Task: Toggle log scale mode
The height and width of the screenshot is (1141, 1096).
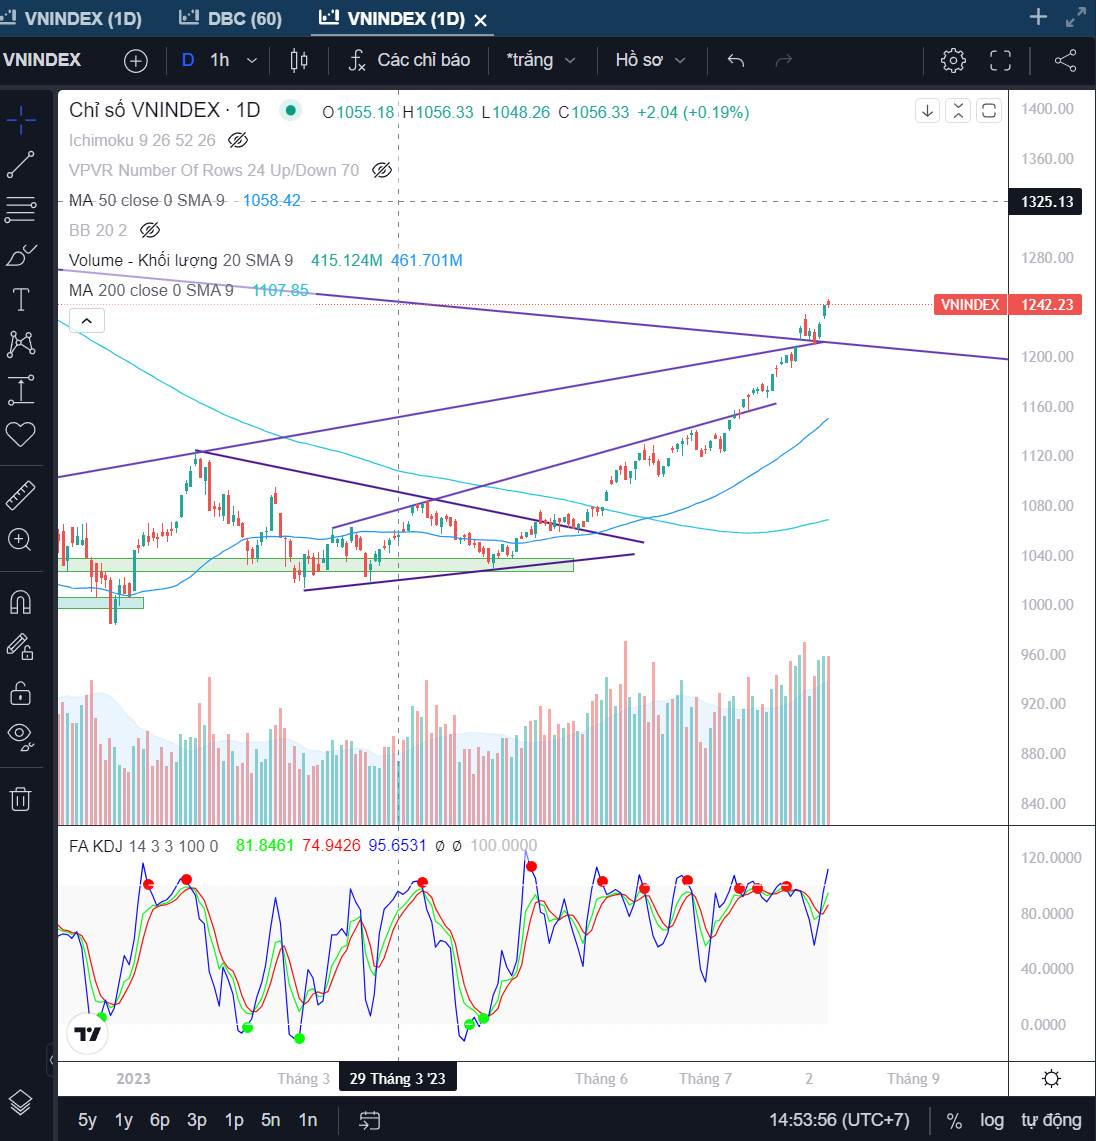Action: (991, 1121)
